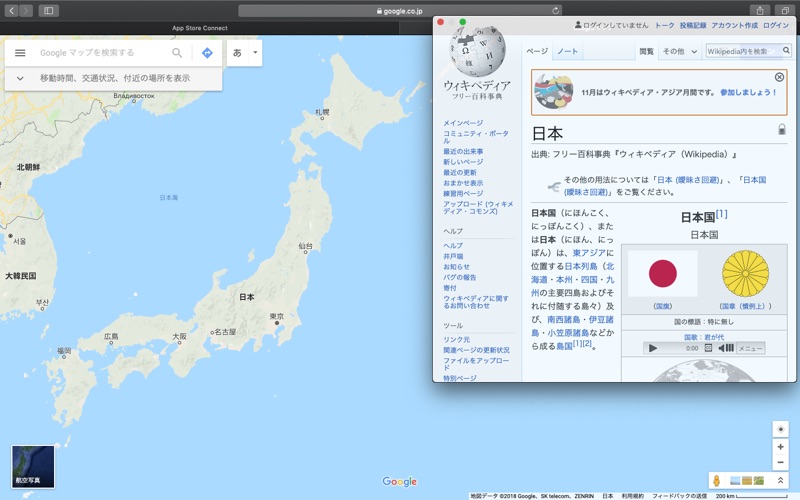Open the Google Maps hamburger menu
This screenshot has width=800, height=500.
pyautogui.click(x=20, y=53)
